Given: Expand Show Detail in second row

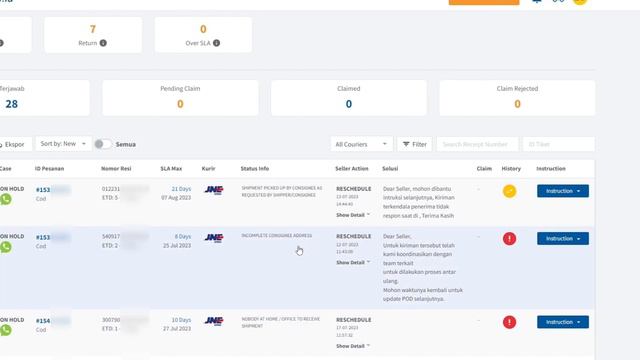Looking at the screenshot, I should 353,262.
